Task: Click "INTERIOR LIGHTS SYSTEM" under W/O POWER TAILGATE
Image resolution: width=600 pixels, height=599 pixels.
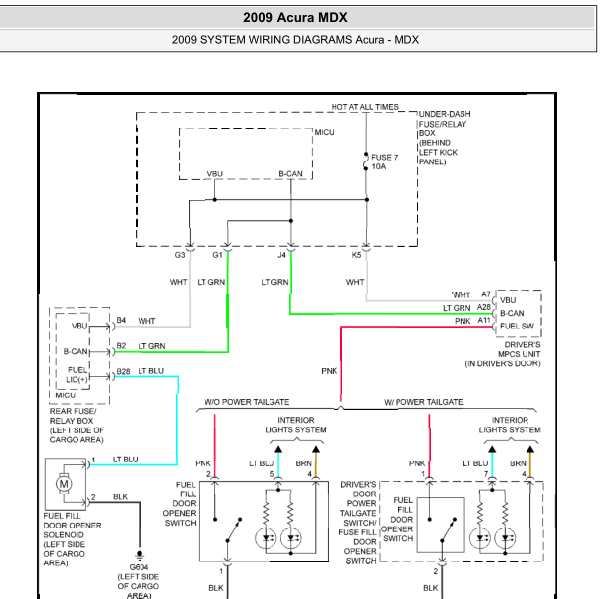Action: (296, 425)
